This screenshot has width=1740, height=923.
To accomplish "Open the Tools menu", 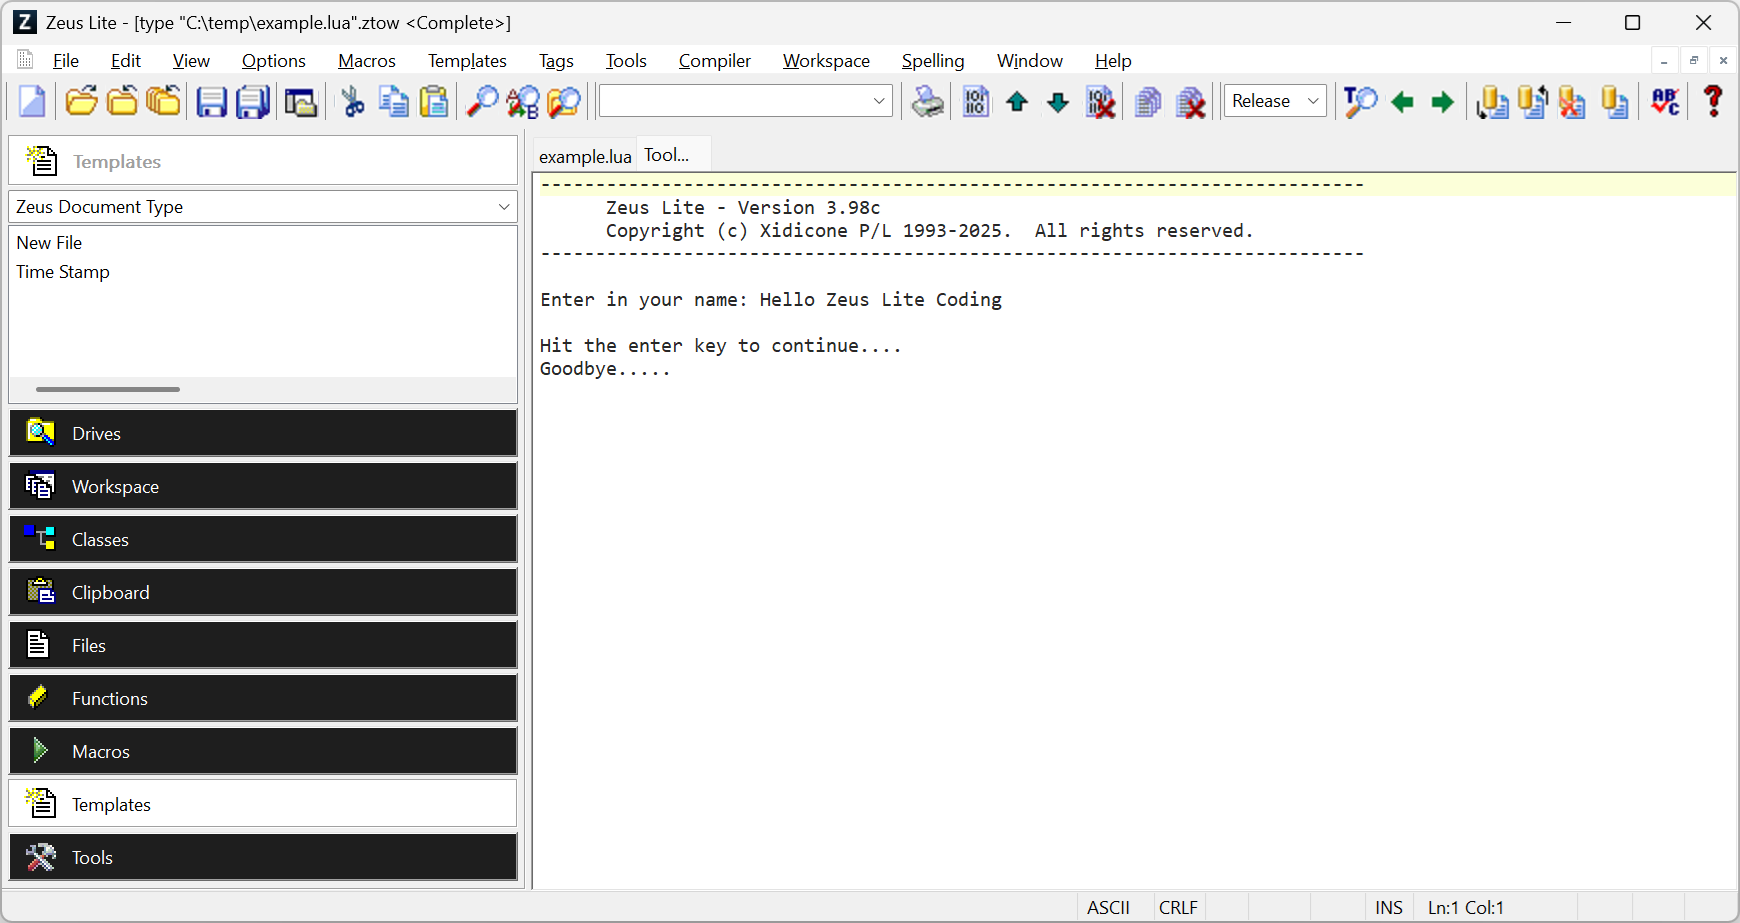I will [626, 61].
